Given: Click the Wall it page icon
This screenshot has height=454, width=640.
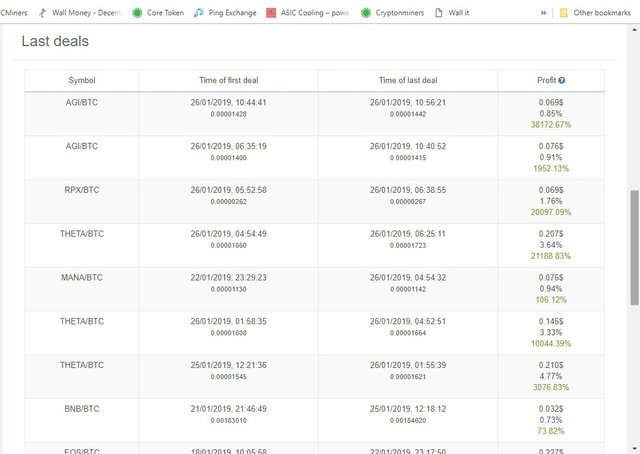Looking at the screenshot, I should (x=439, y=13).
